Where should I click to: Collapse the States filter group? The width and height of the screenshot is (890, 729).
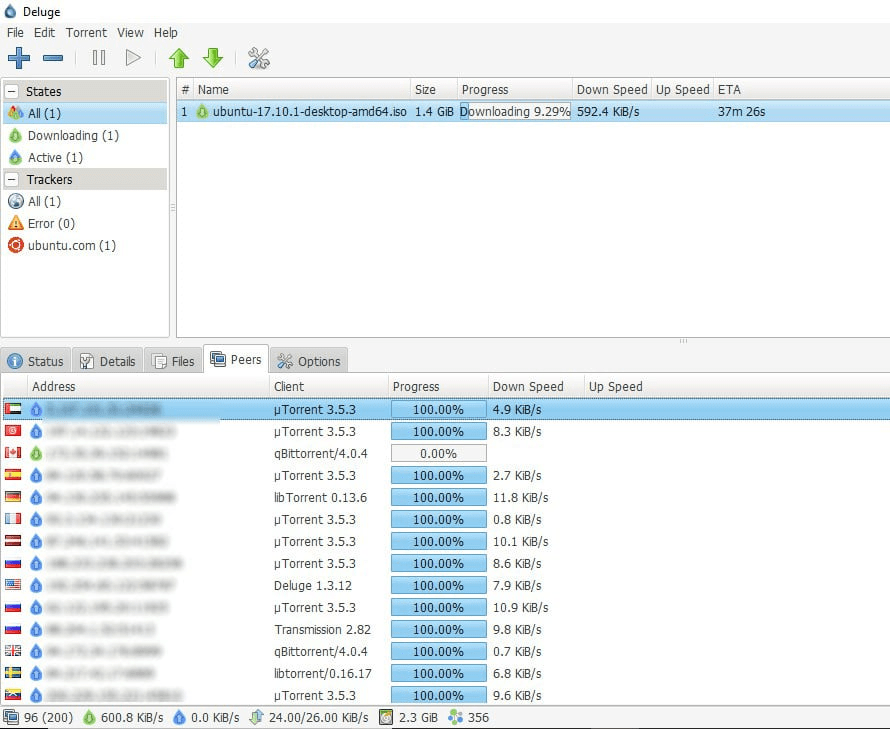click(x=12, y=92)
